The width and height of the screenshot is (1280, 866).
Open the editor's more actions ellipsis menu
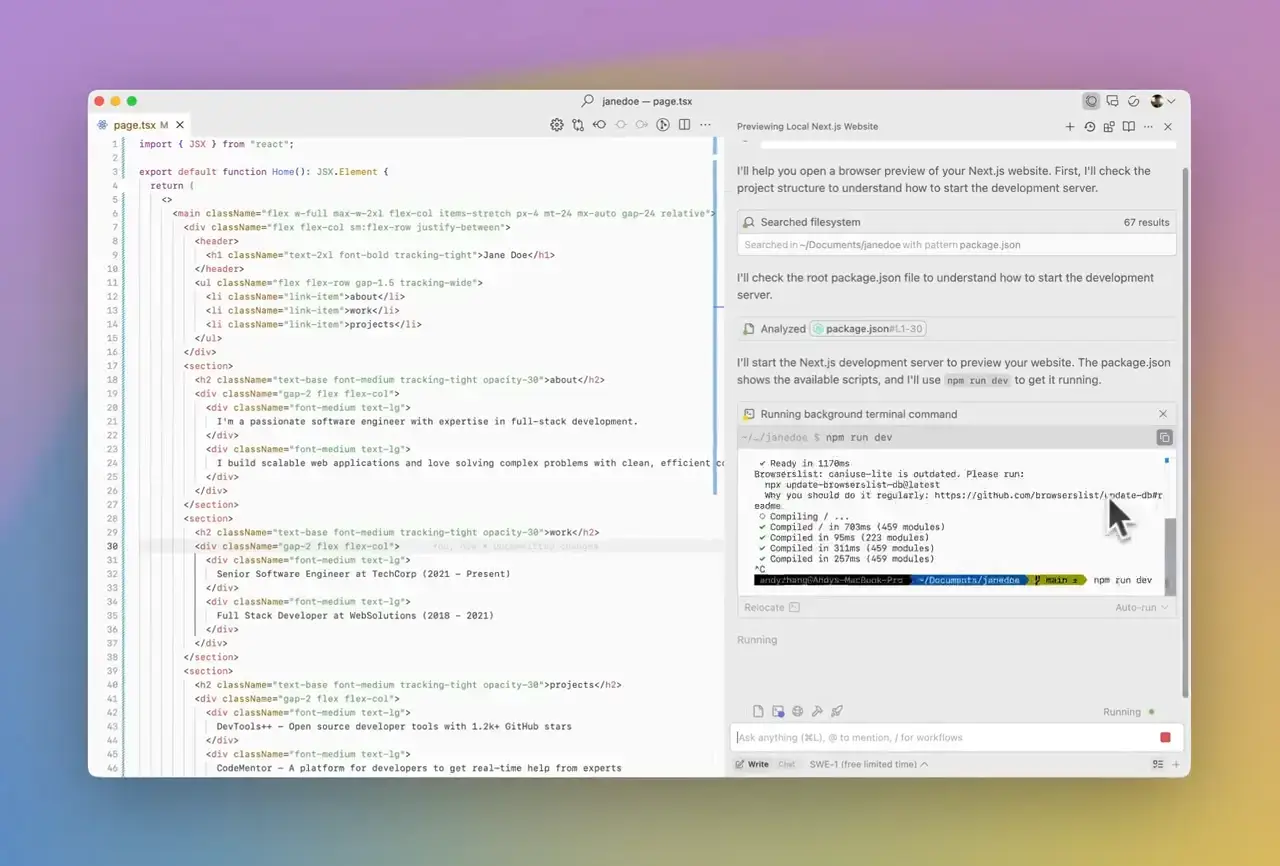705,124
